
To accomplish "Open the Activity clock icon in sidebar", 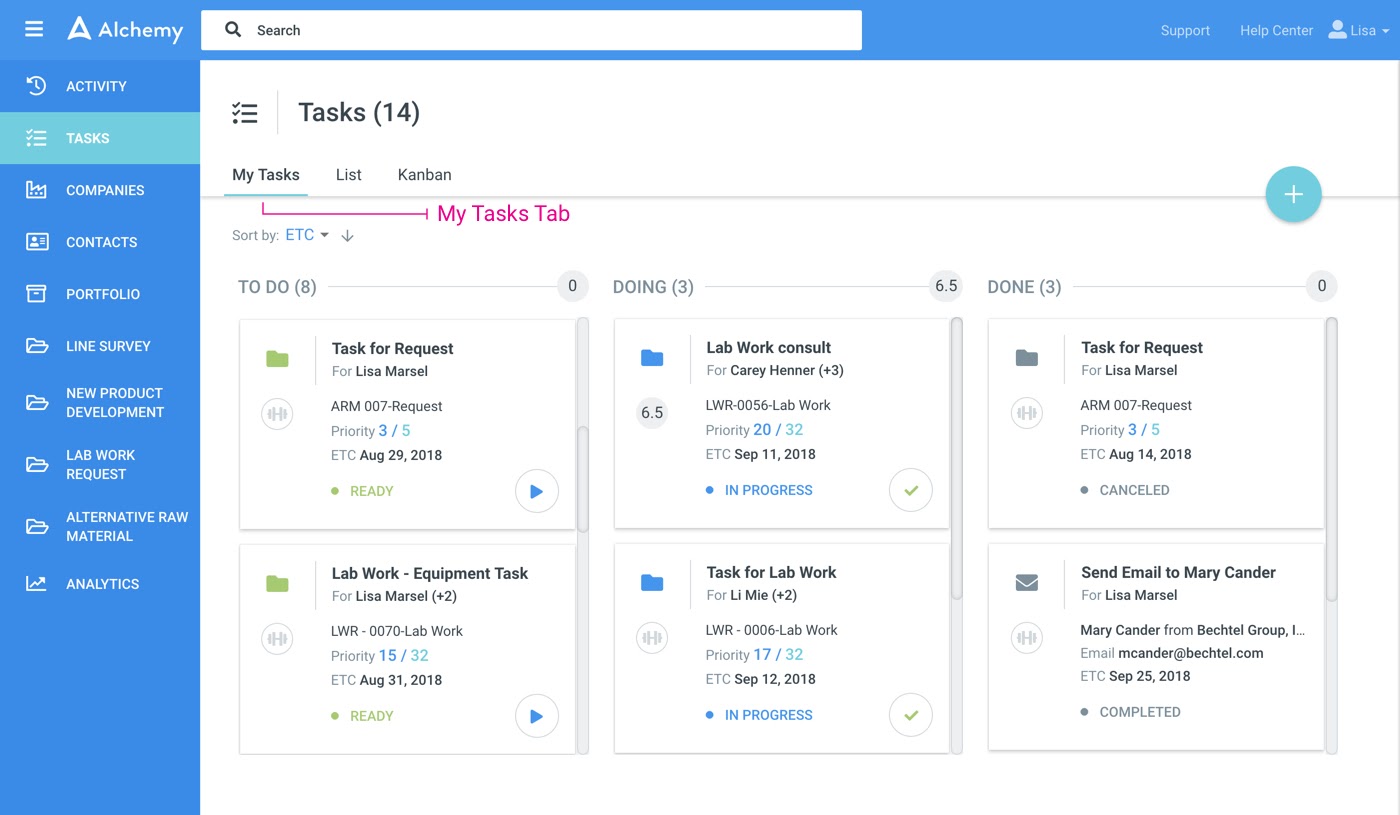I will [x=36, y=86].
